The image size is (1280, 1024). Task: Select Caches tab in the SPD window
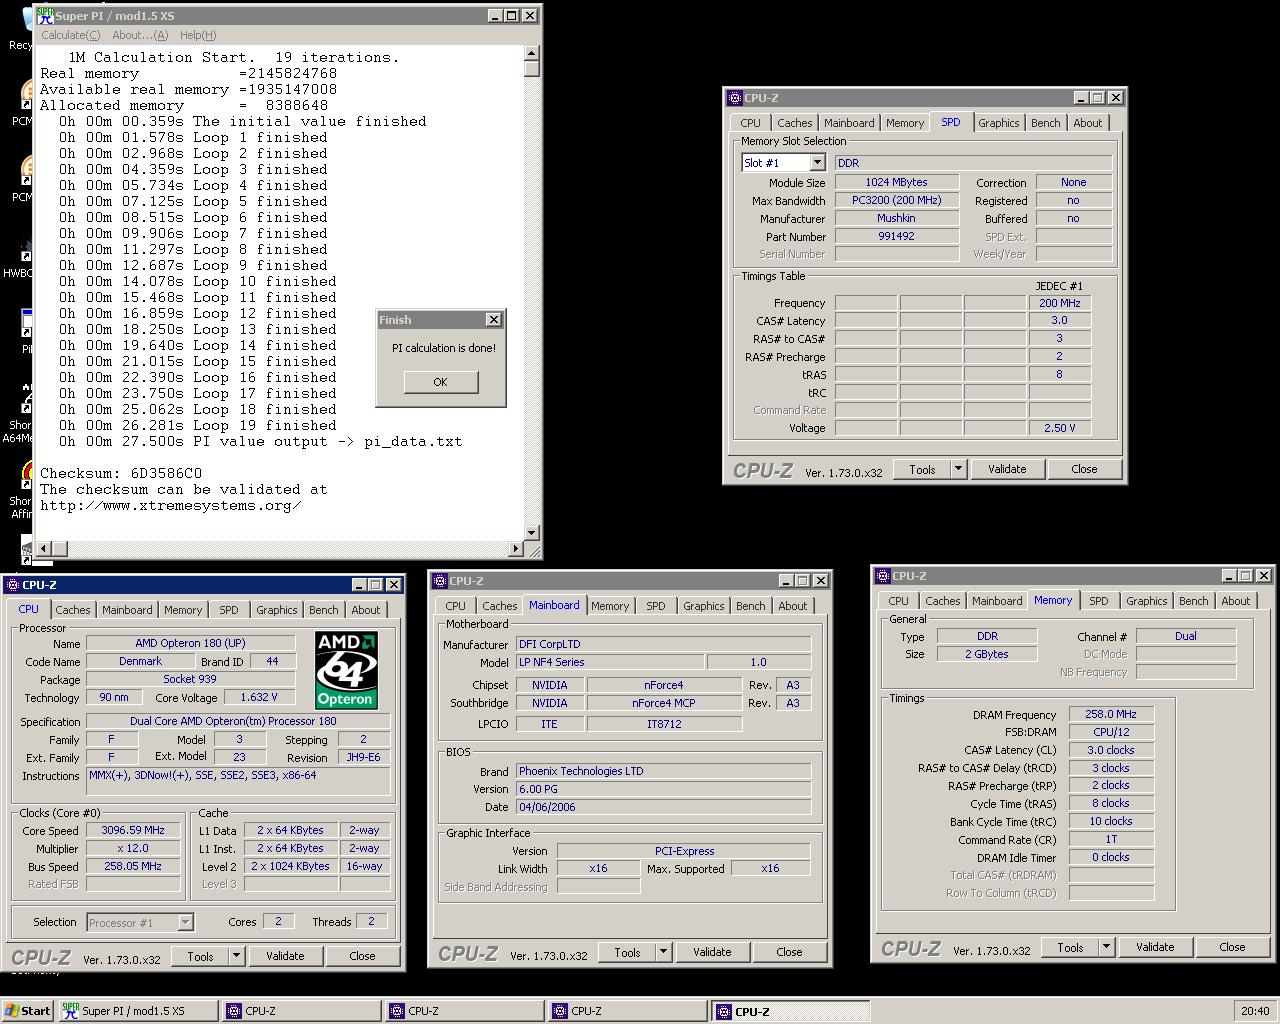click(x=795, y=123)
